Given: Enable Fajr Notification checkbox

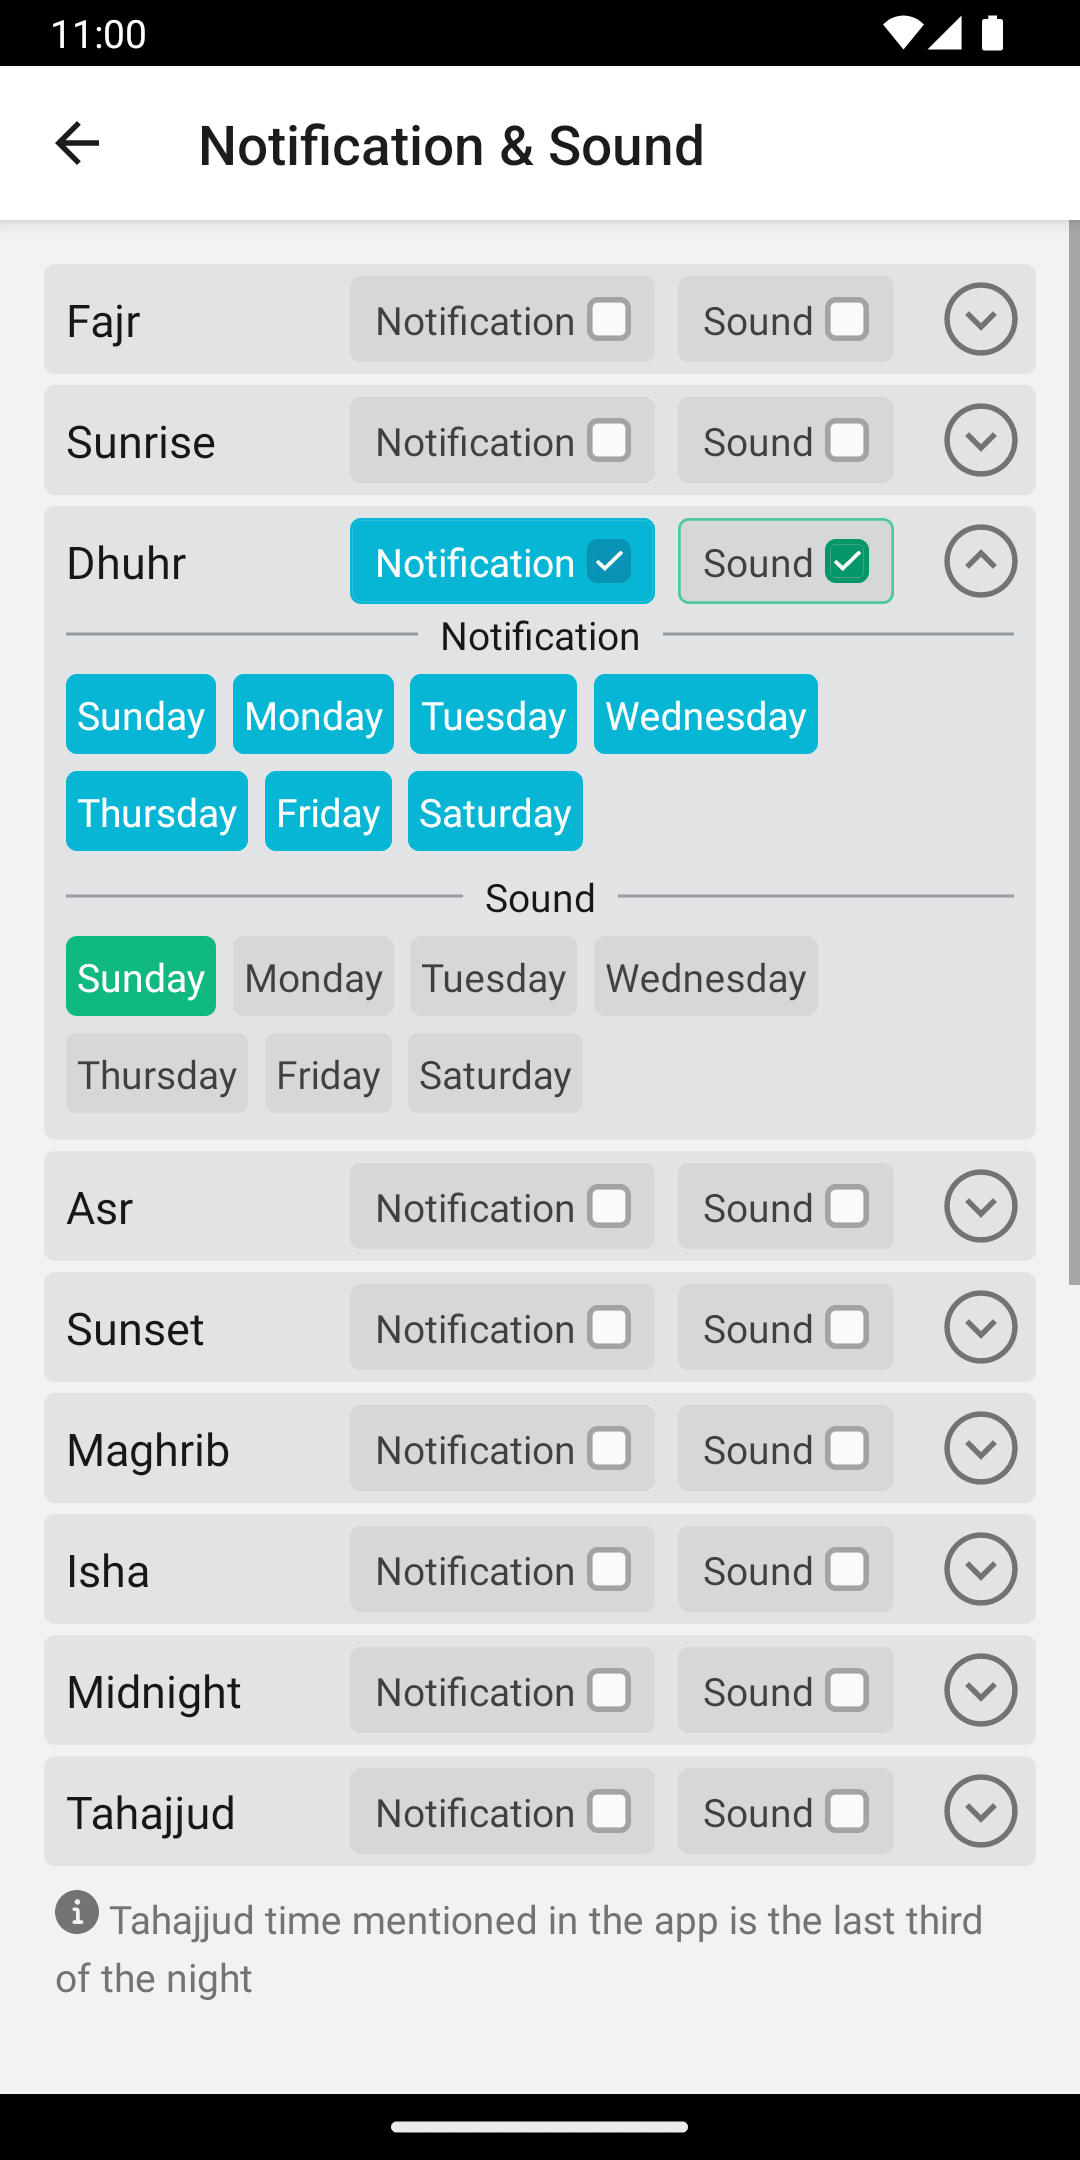Looking at the screenshot, I should [x=609, y=320].
